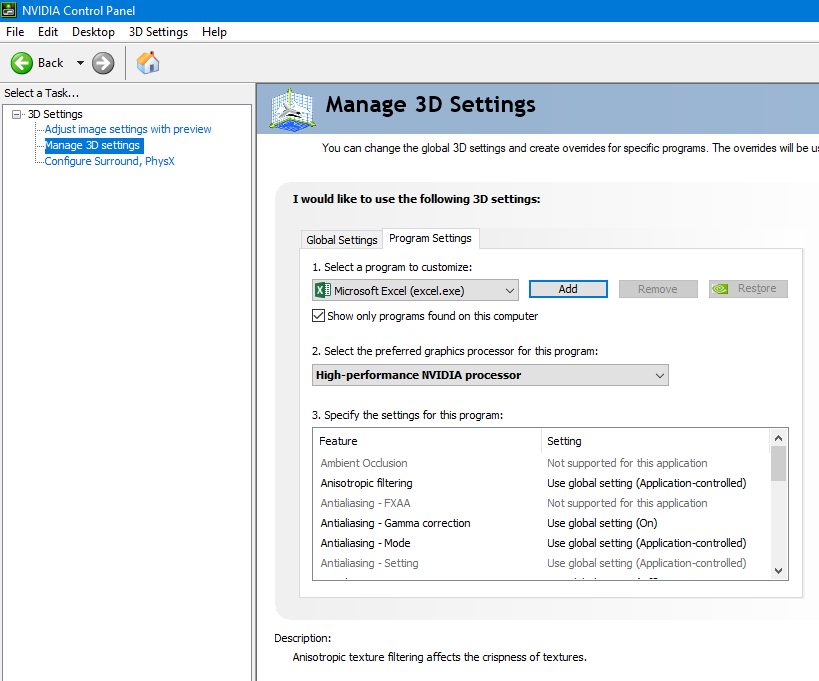The width and height of the screenshot is (819, 681).
Task: Click the settings list scroll up arrow
Action: click(x=778, y=438)
